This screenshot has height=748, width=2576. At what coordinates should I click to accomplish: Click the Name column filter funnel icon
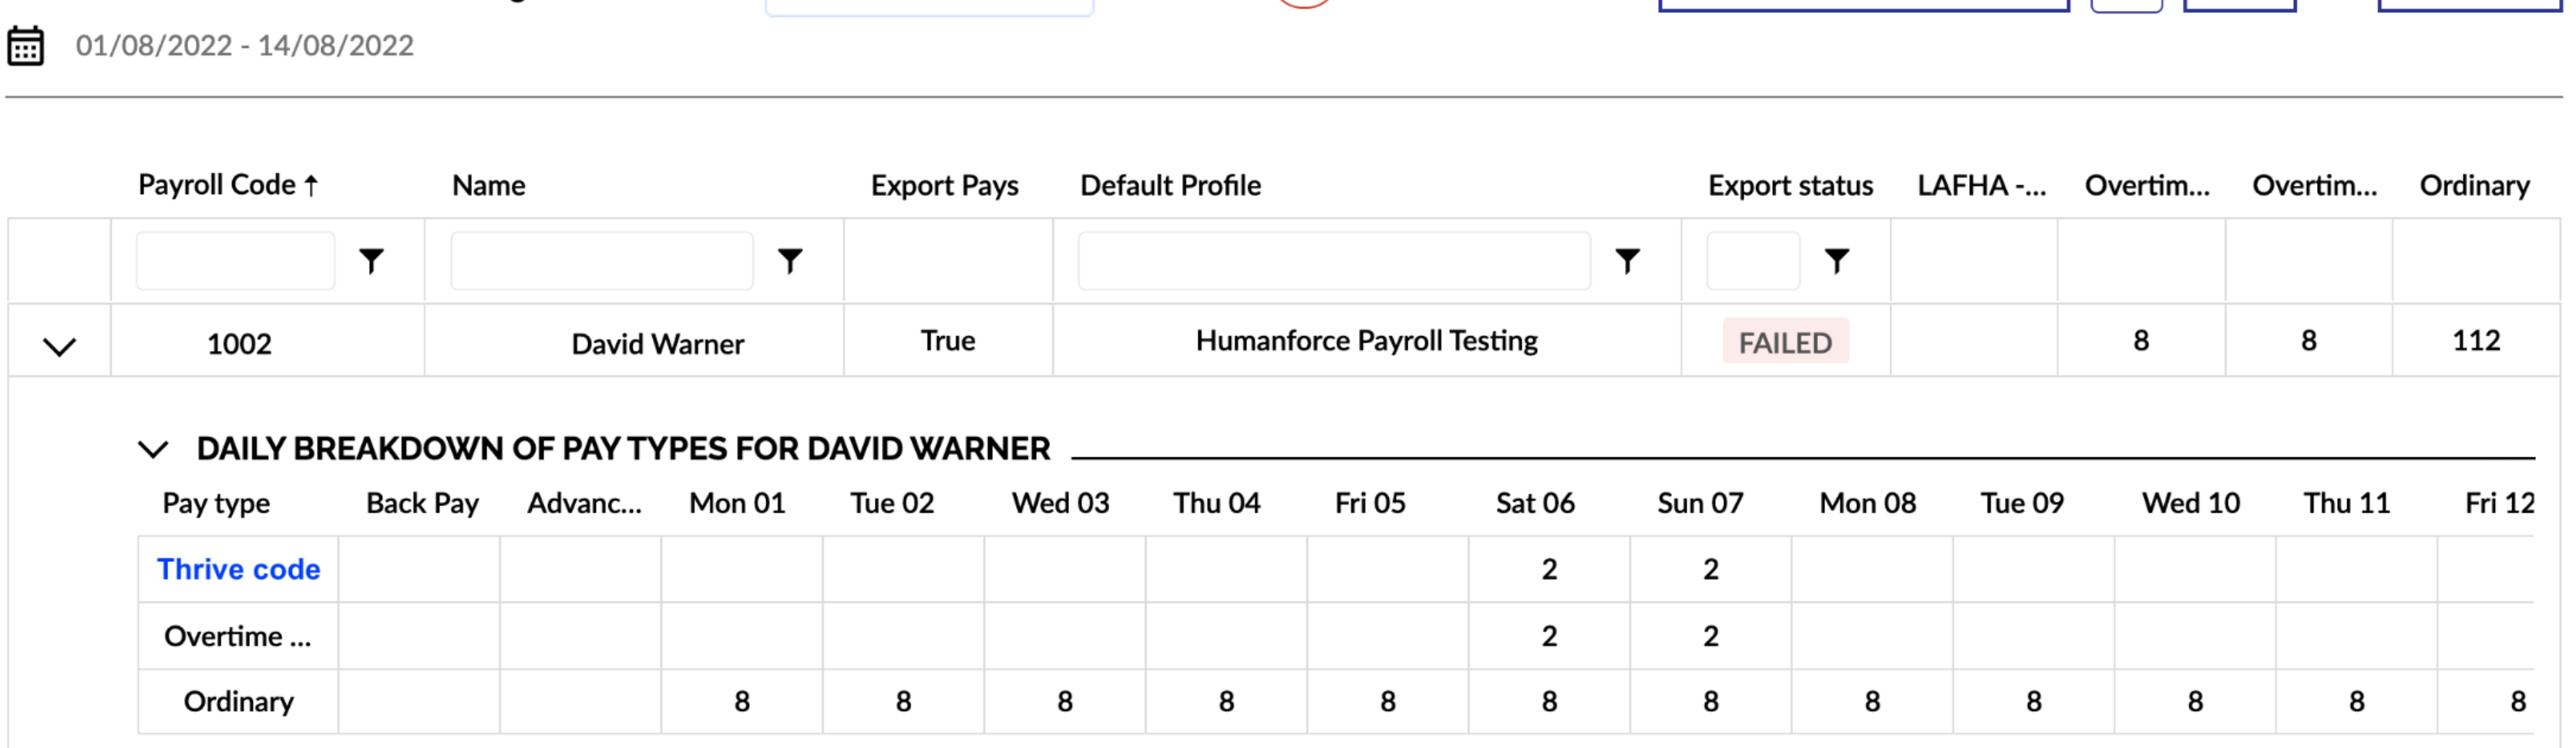click(x=790, y=261)
